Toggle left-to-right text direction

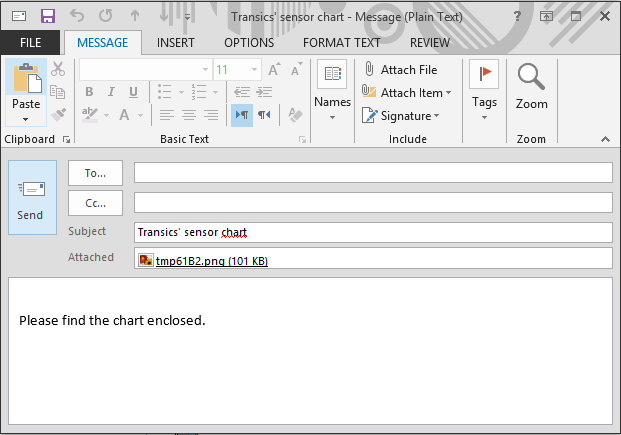241,115
